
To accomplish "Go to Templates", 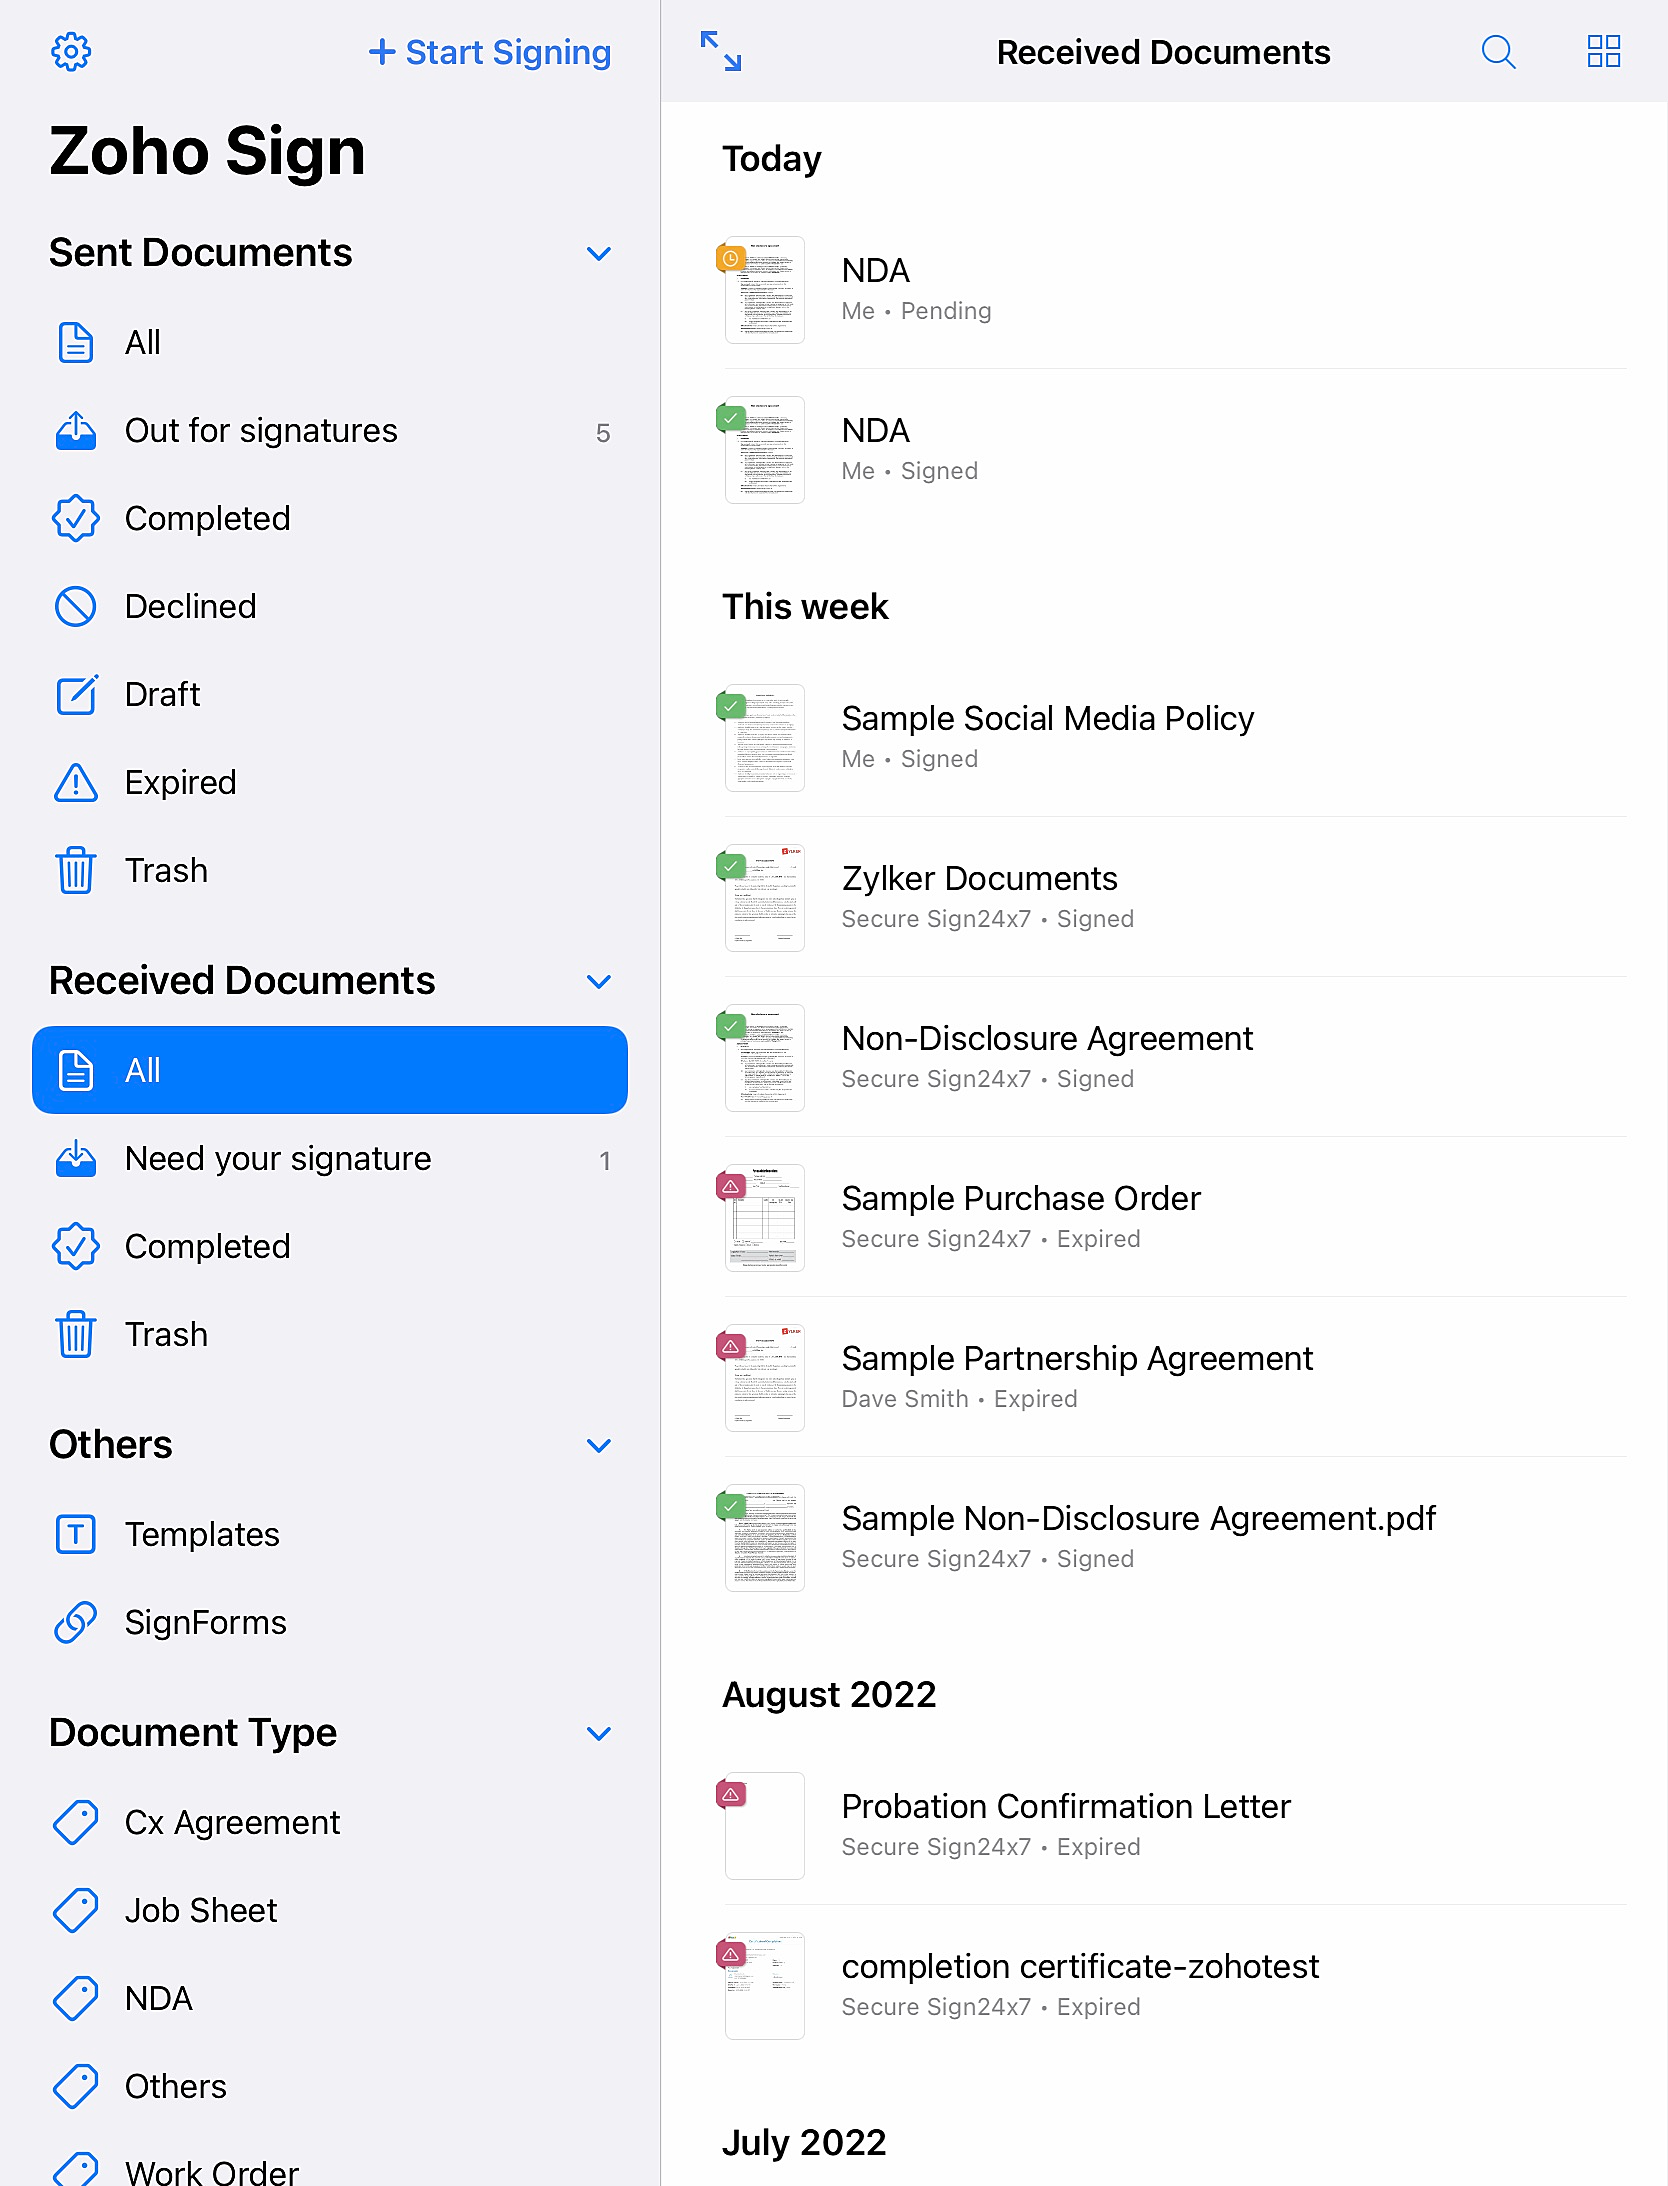I will [x=330, y=1535].
